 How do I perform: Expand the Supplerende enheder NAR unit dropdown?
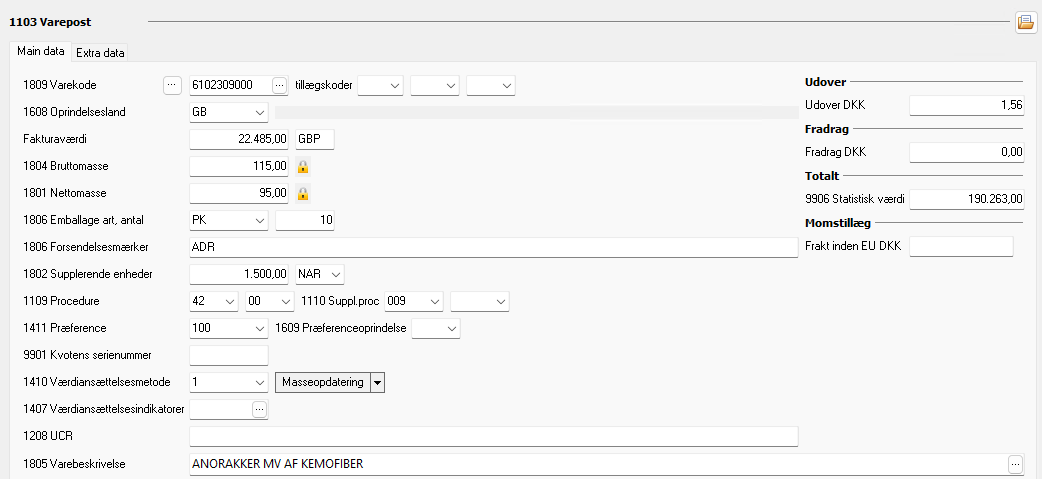pyautogui.click(x=334, y=274)
